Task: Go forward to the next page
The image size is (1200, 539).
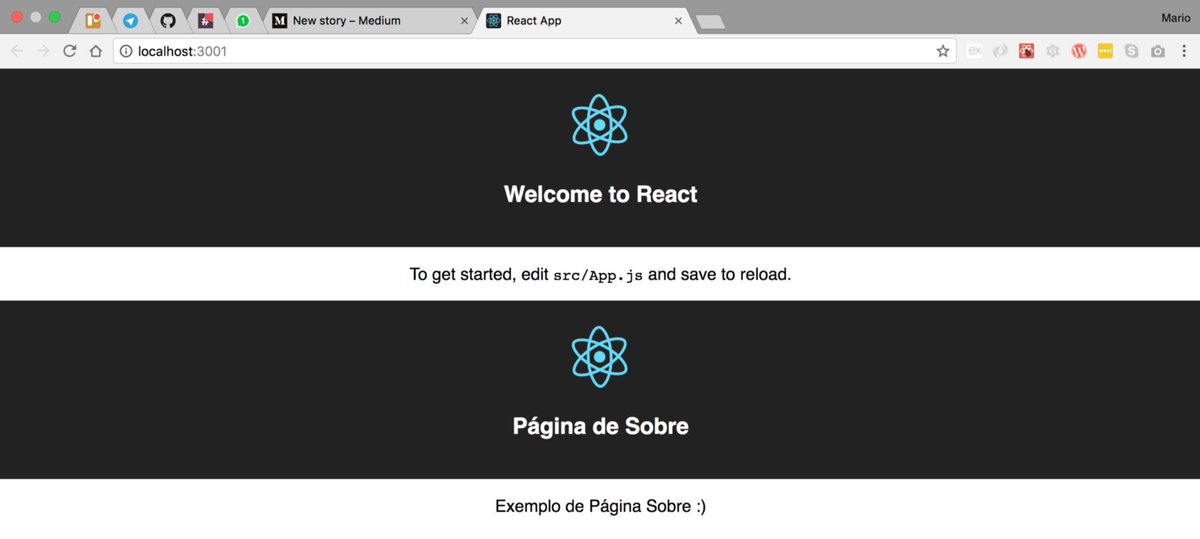Action: (x=43, y=51)
